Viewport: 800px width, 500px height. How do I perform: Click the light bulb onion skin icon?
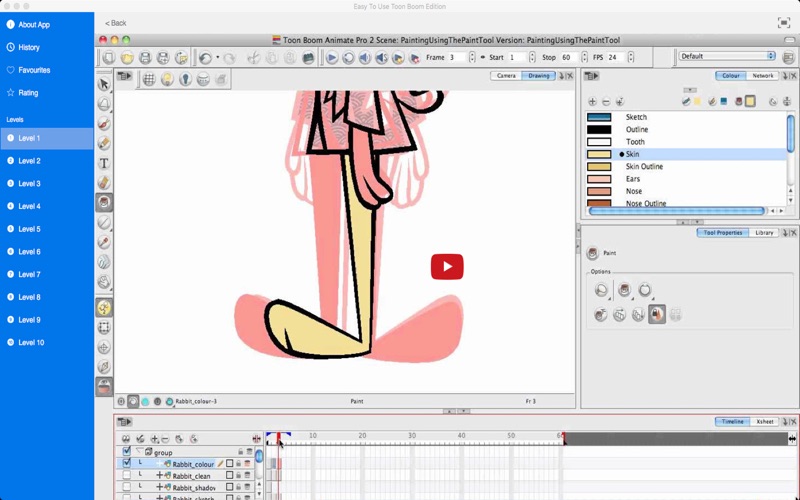pos(167,79)
